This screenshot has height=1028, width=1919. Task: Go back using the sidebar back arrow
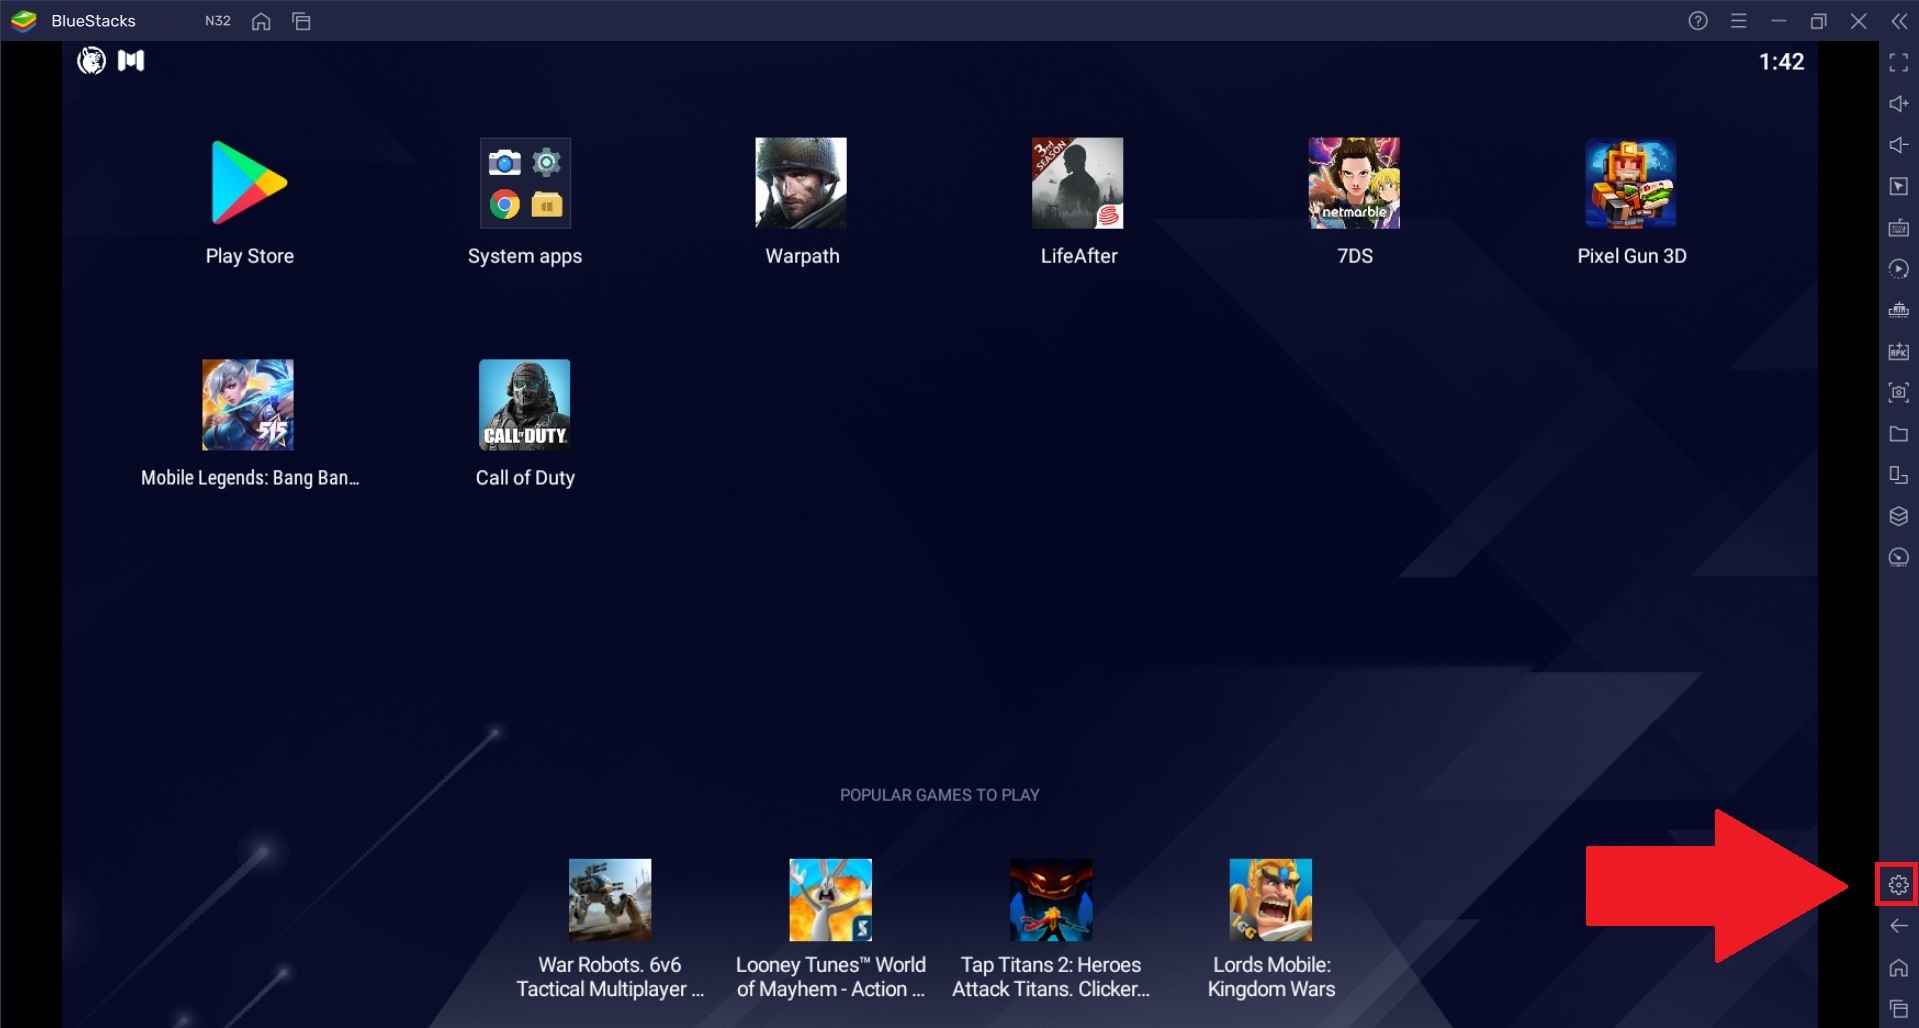click(x=1897, y=926)
